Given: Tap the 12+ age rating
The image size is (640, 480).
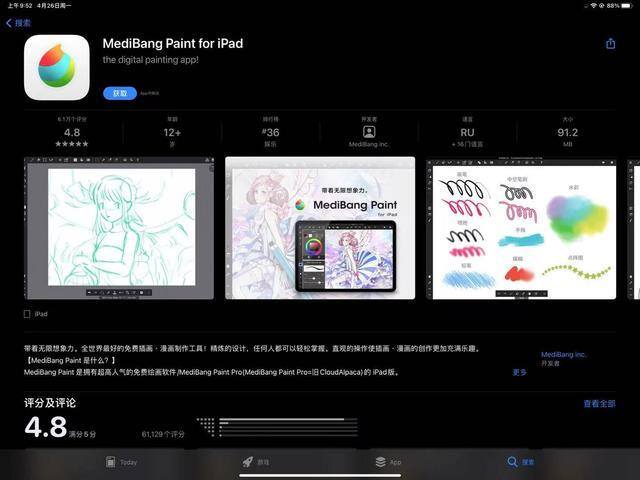Looking at the screenshot, I should pyautogui.click(x=172, y=132).
